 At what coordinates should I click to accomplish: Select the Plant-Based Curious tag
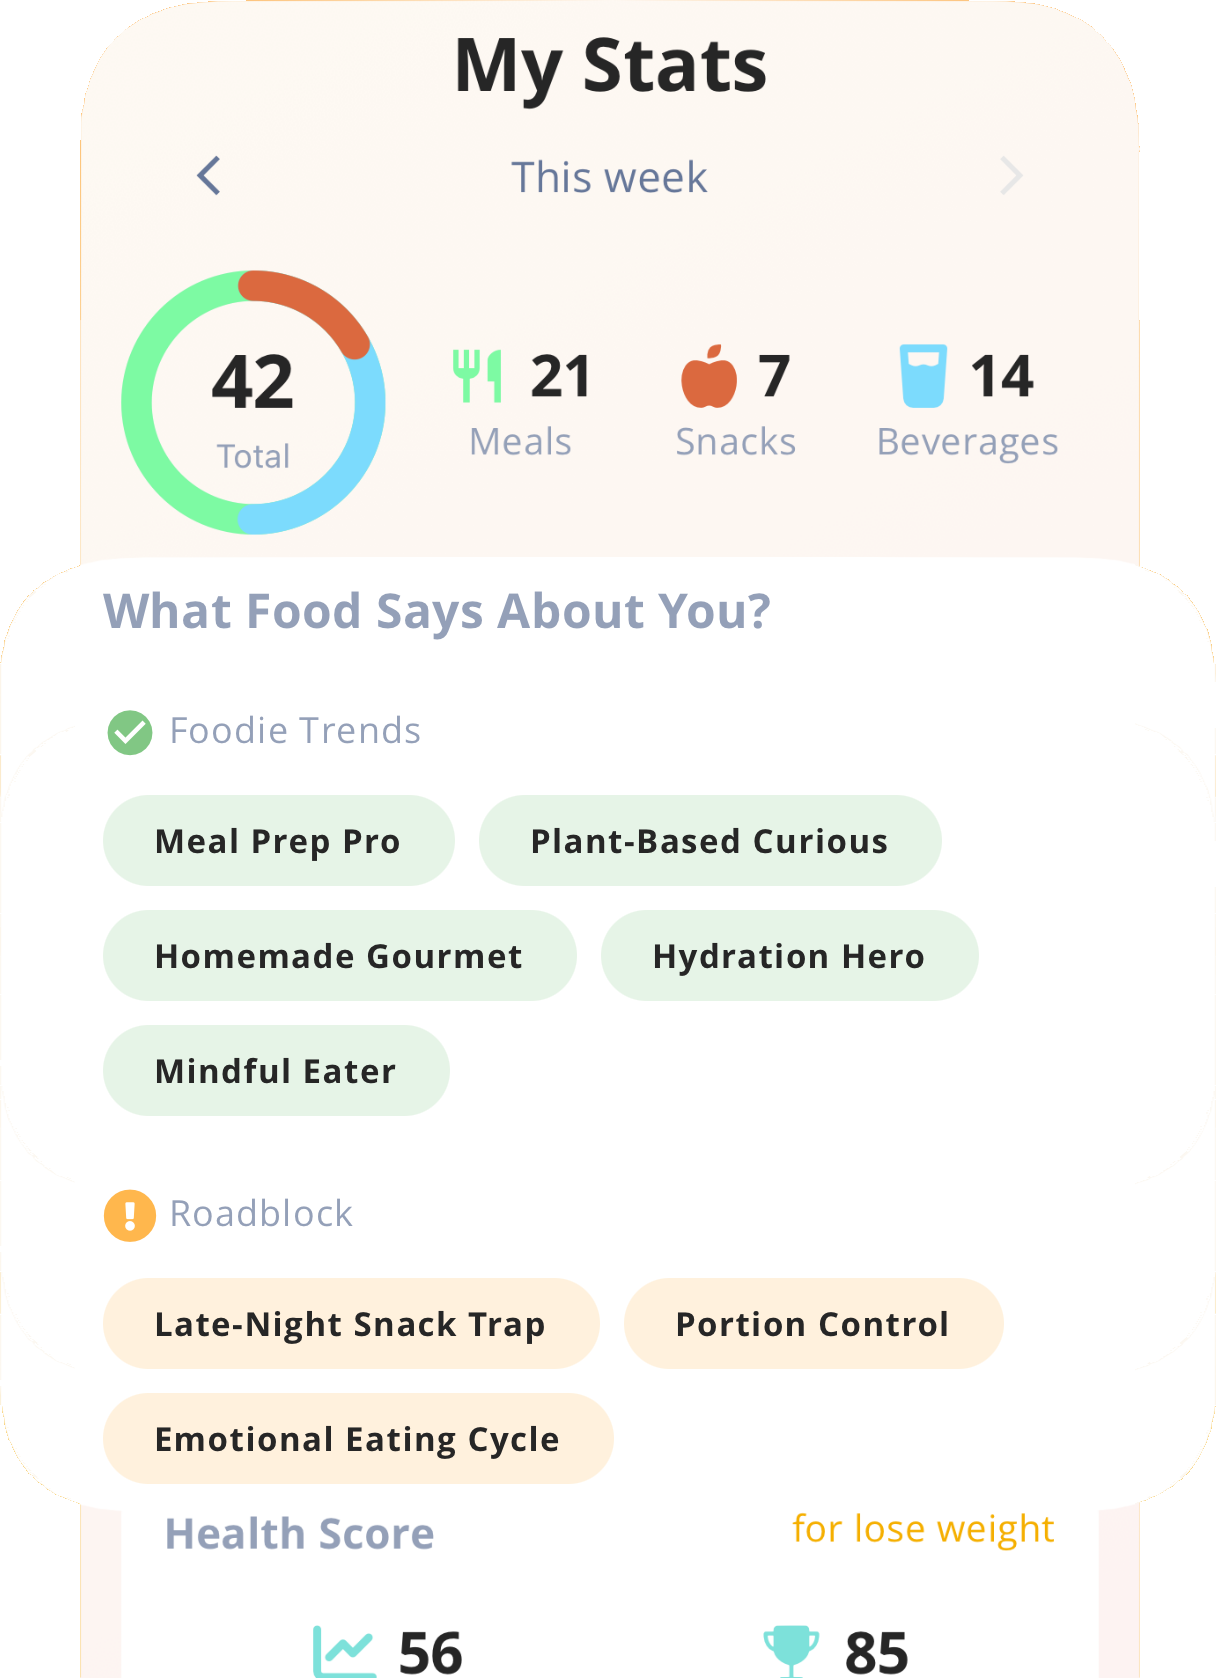(x=709, y=841)
